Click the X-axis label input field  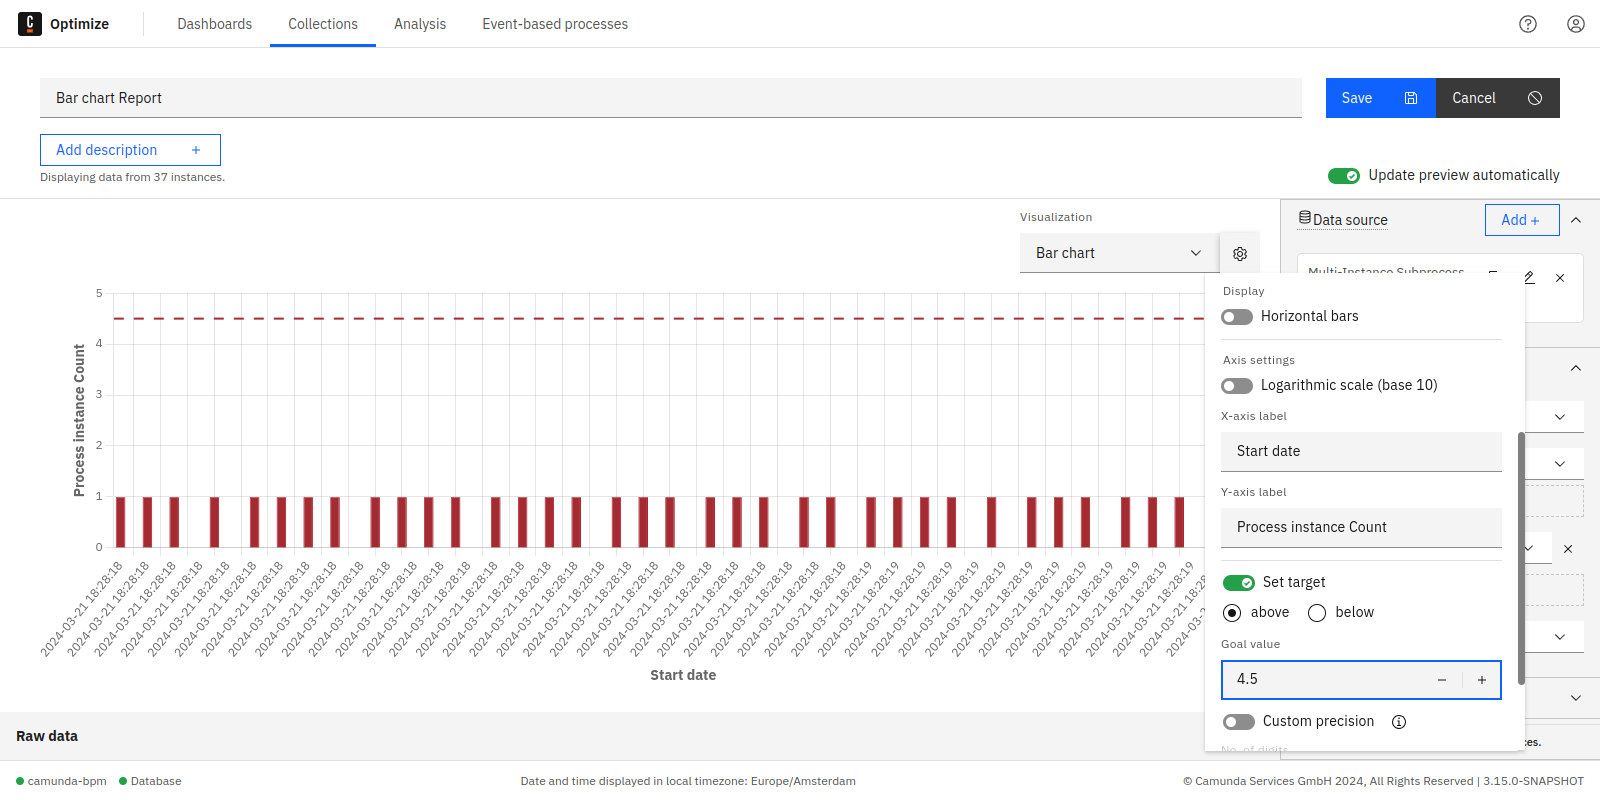coord(1360,452)
